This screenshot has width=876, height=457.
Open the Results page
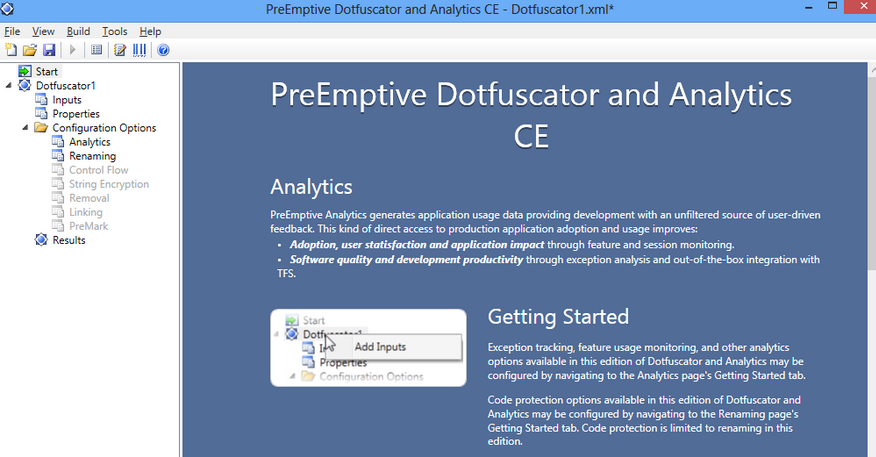click(x=69, y=240)
